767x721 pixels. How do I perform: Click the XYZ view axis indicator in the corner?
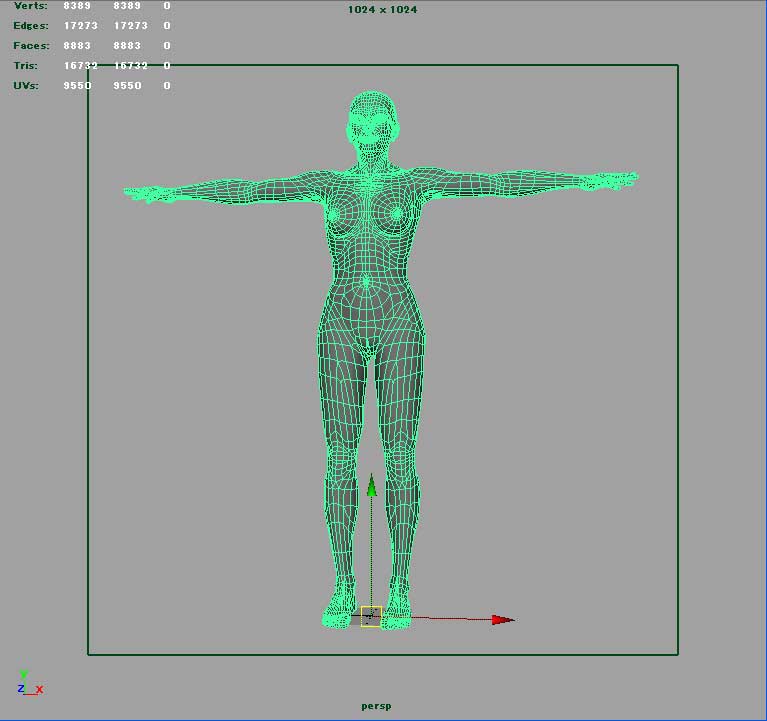click(x=28, y=683)
